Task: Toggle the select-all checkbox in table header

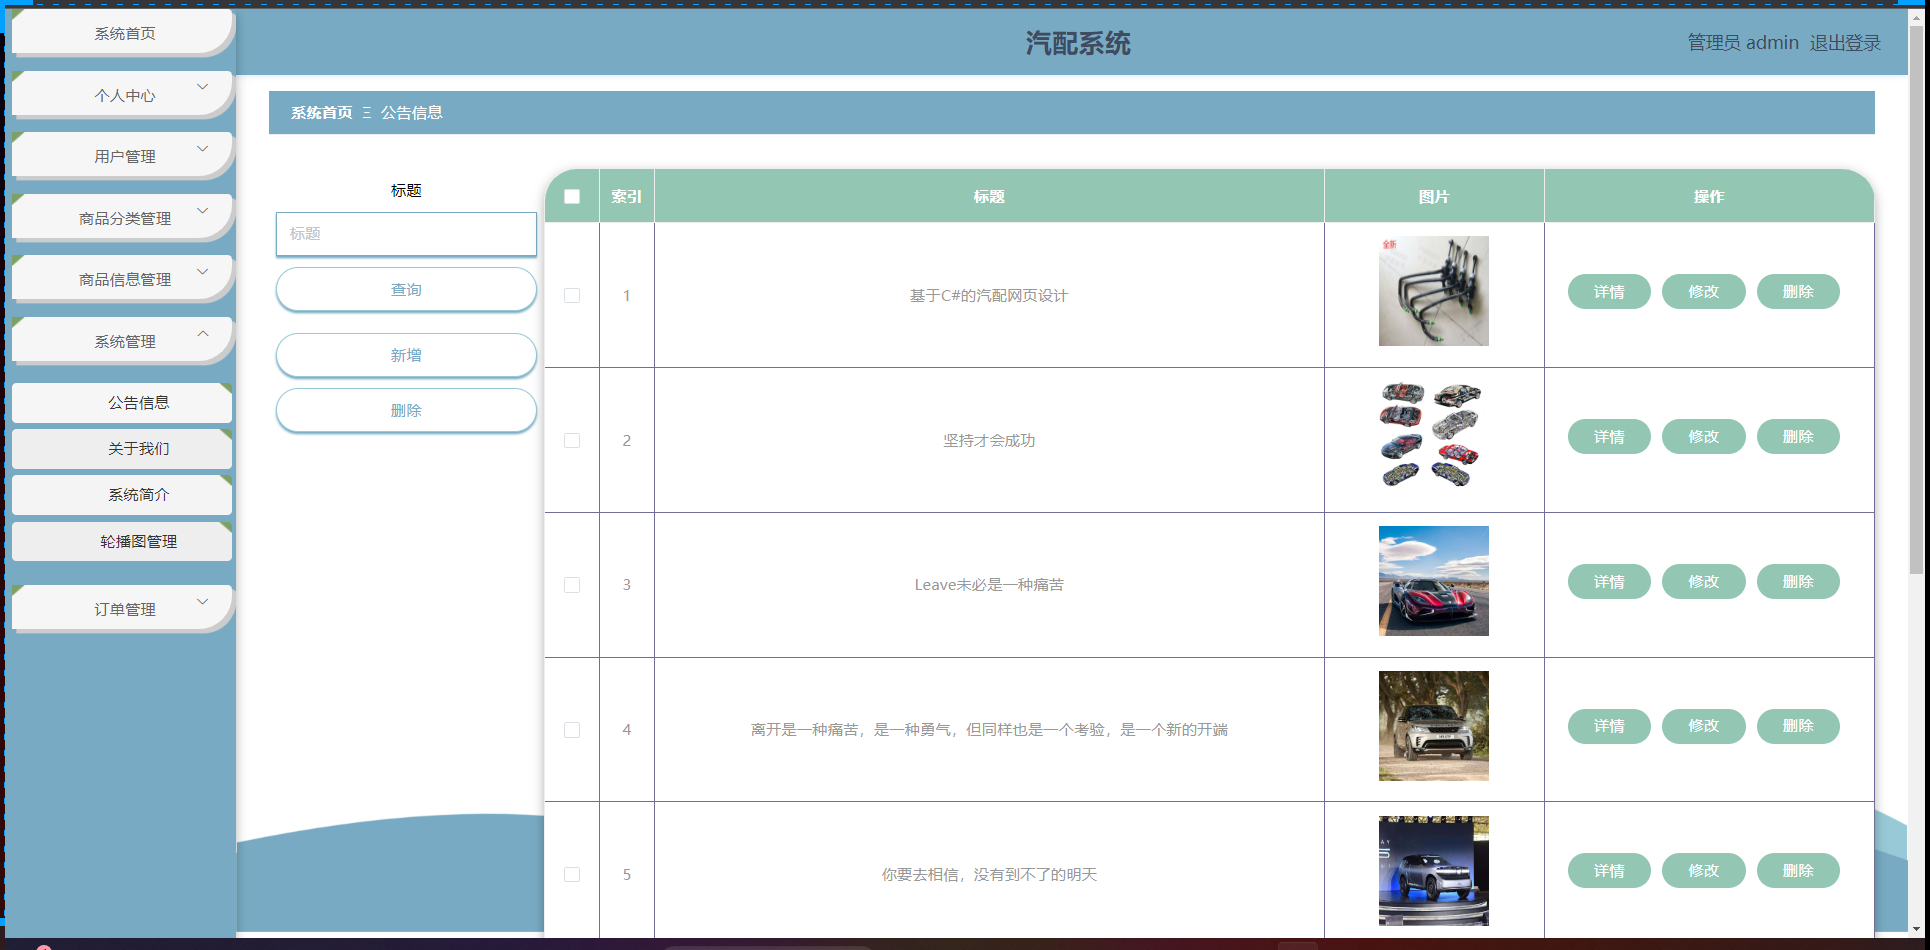Action: tap(572, 197)
